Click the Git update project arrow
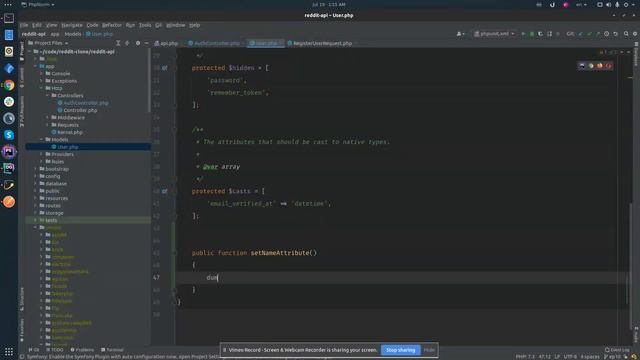 [x=580, y=34]
